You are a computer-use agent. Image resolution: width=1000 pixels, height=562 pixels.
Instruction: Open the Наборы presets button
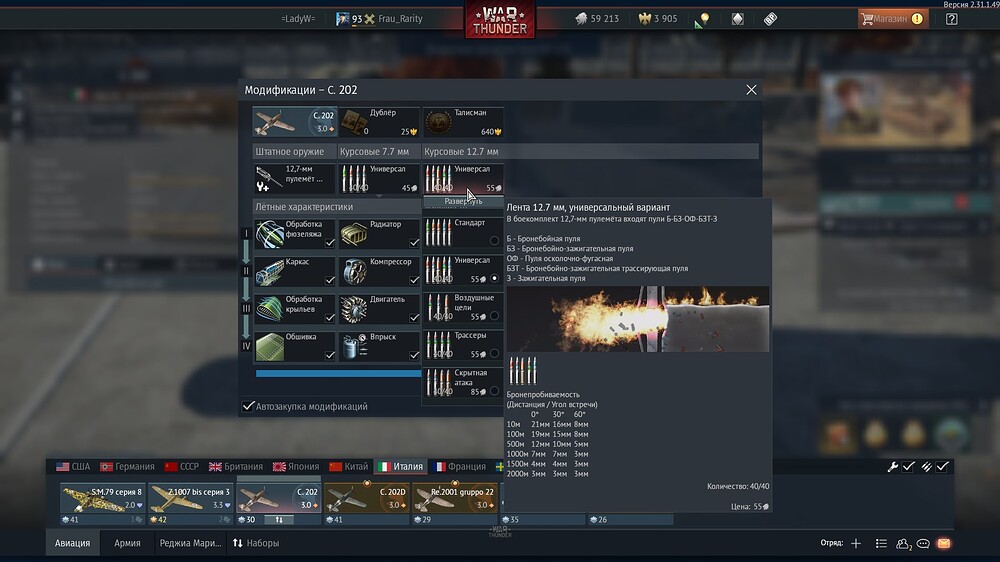tap(256, 543)
